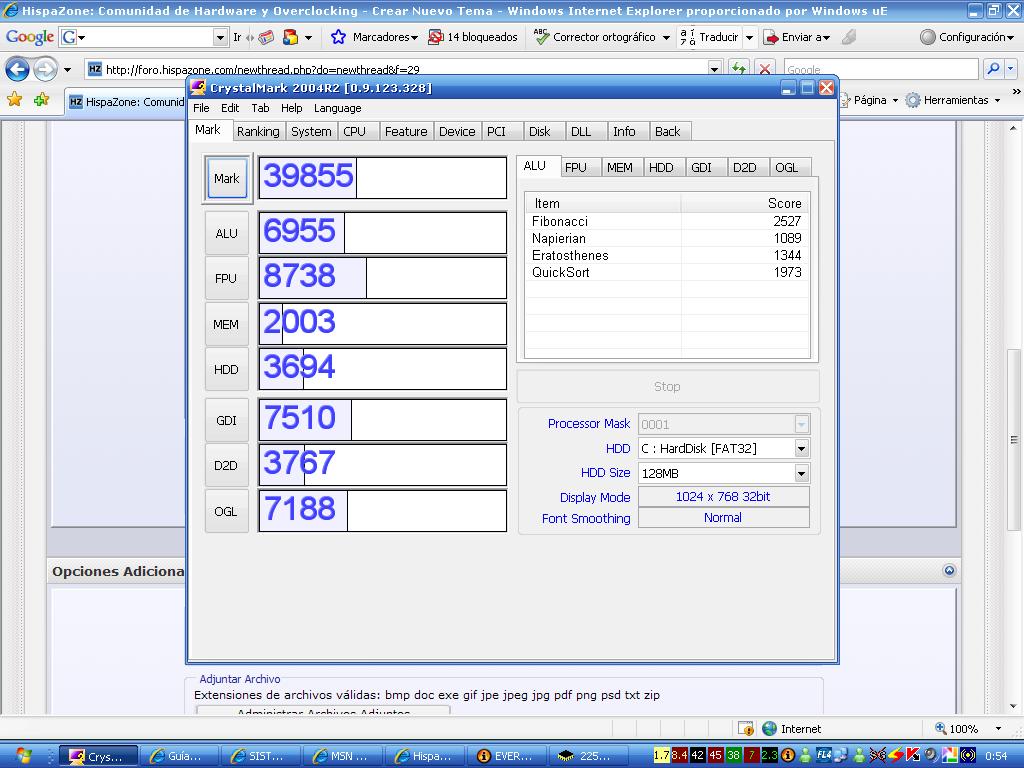Click the browser Back arrow button

pos(18,69)
